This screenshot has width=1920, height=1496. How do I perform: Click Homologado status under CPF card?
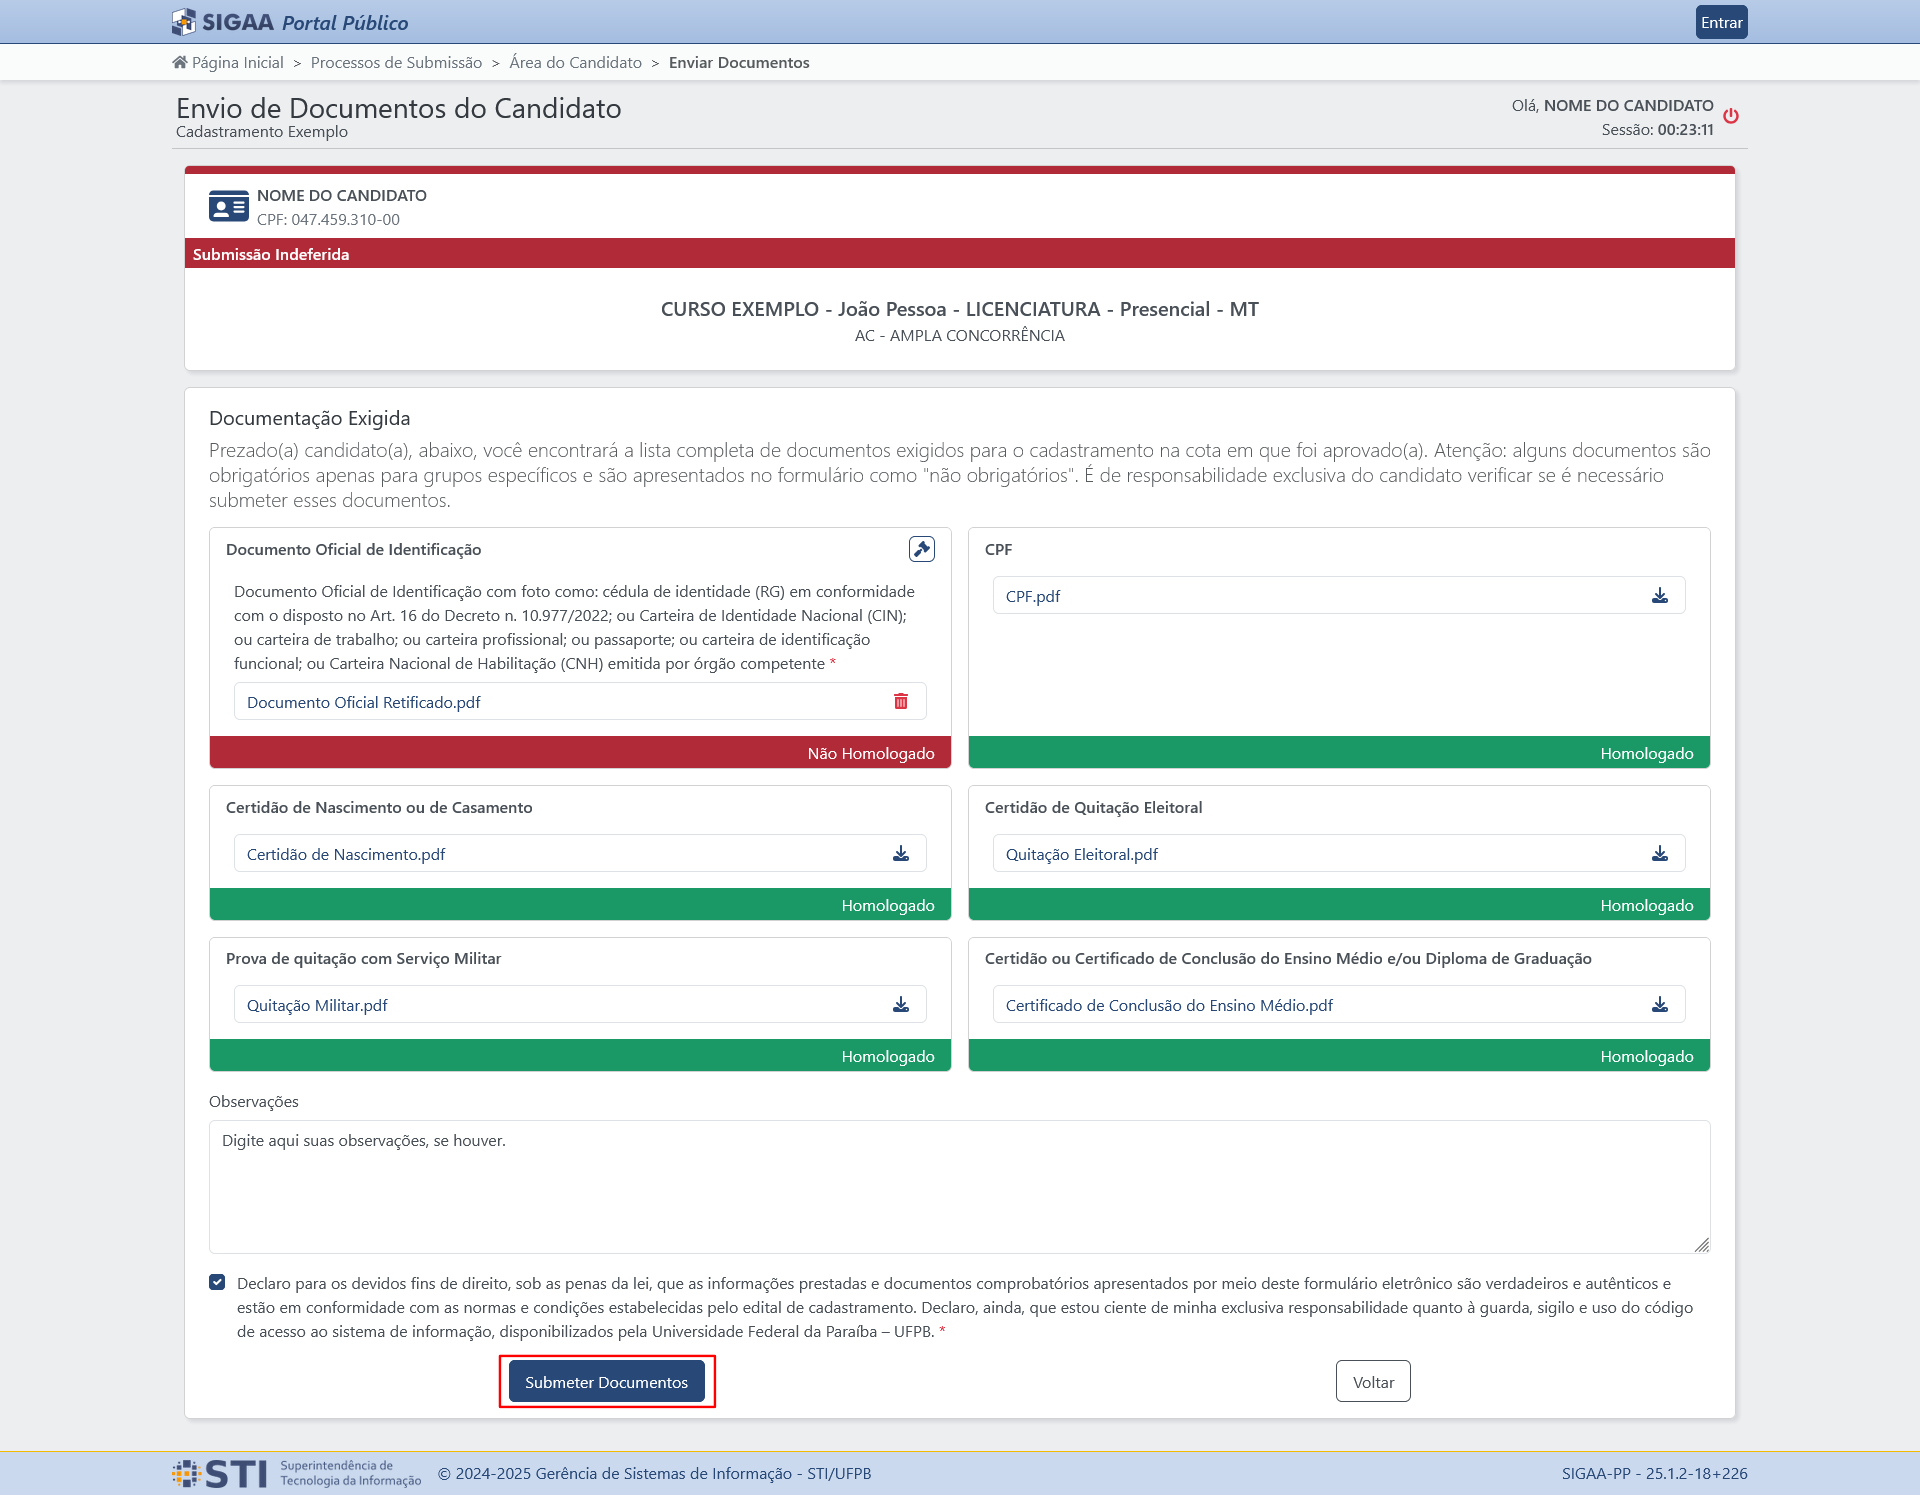1339,753
